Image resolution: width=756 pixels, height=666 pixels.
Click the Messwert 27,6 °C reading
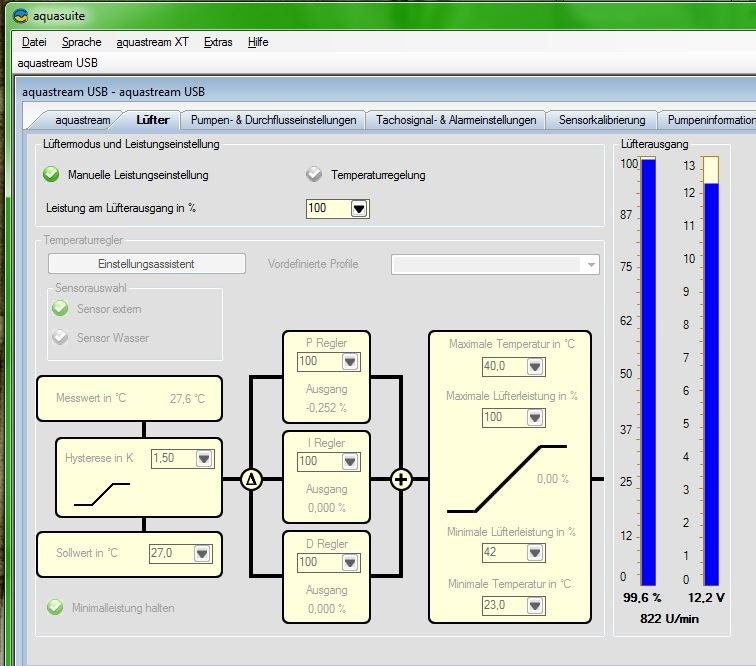coord(187,399)
